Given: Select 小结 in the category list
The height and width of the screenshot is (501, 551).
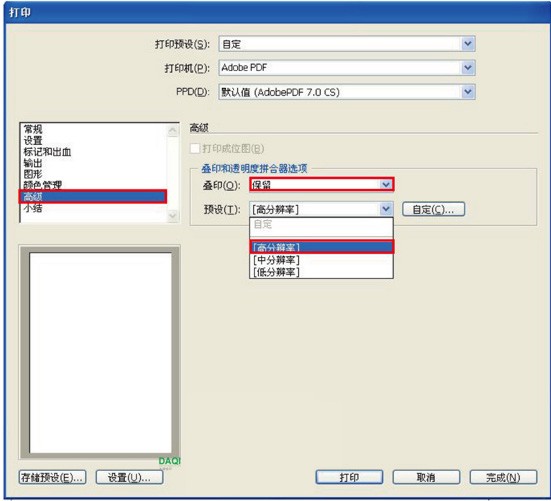Looking at the screenshot, I should tap(33, 208).
